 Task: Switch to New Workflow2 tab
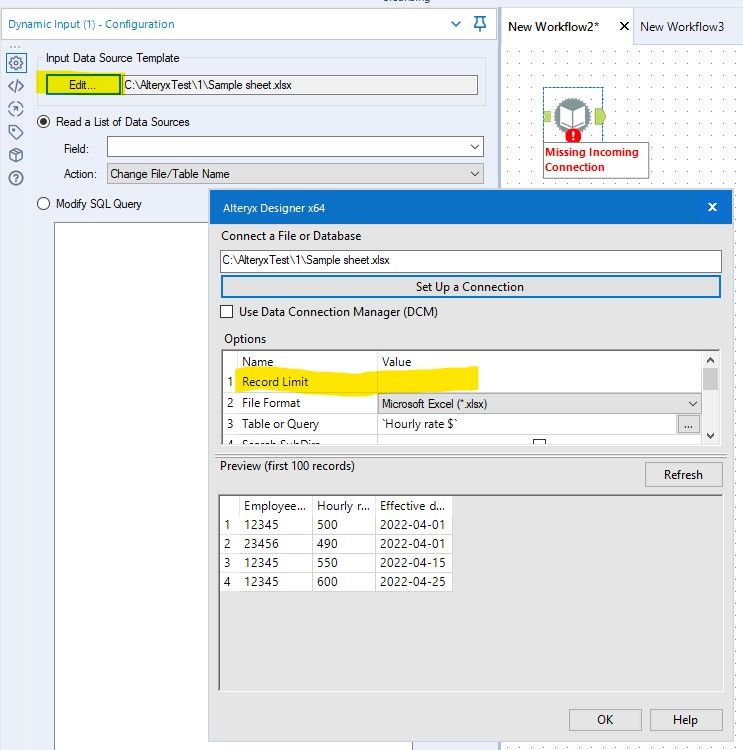point(554,27)
